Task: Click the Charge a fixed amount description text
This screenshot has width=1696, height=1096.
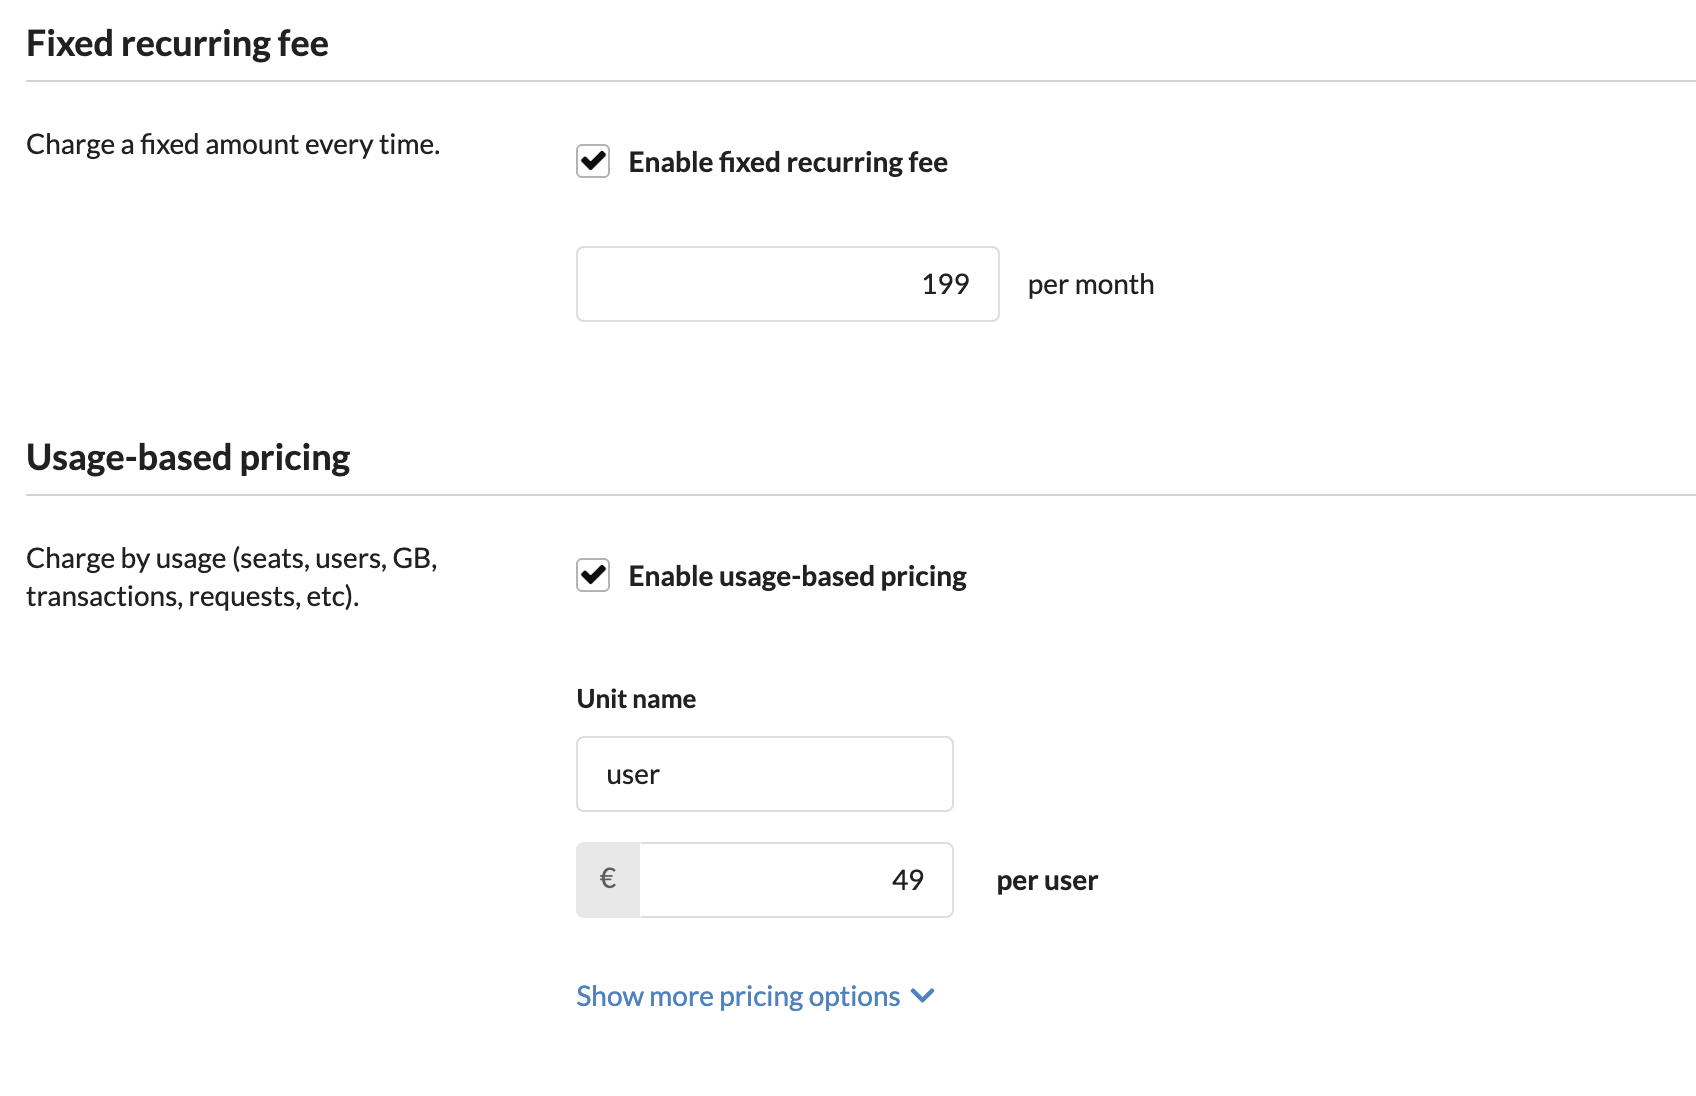Action: [233, 145]
